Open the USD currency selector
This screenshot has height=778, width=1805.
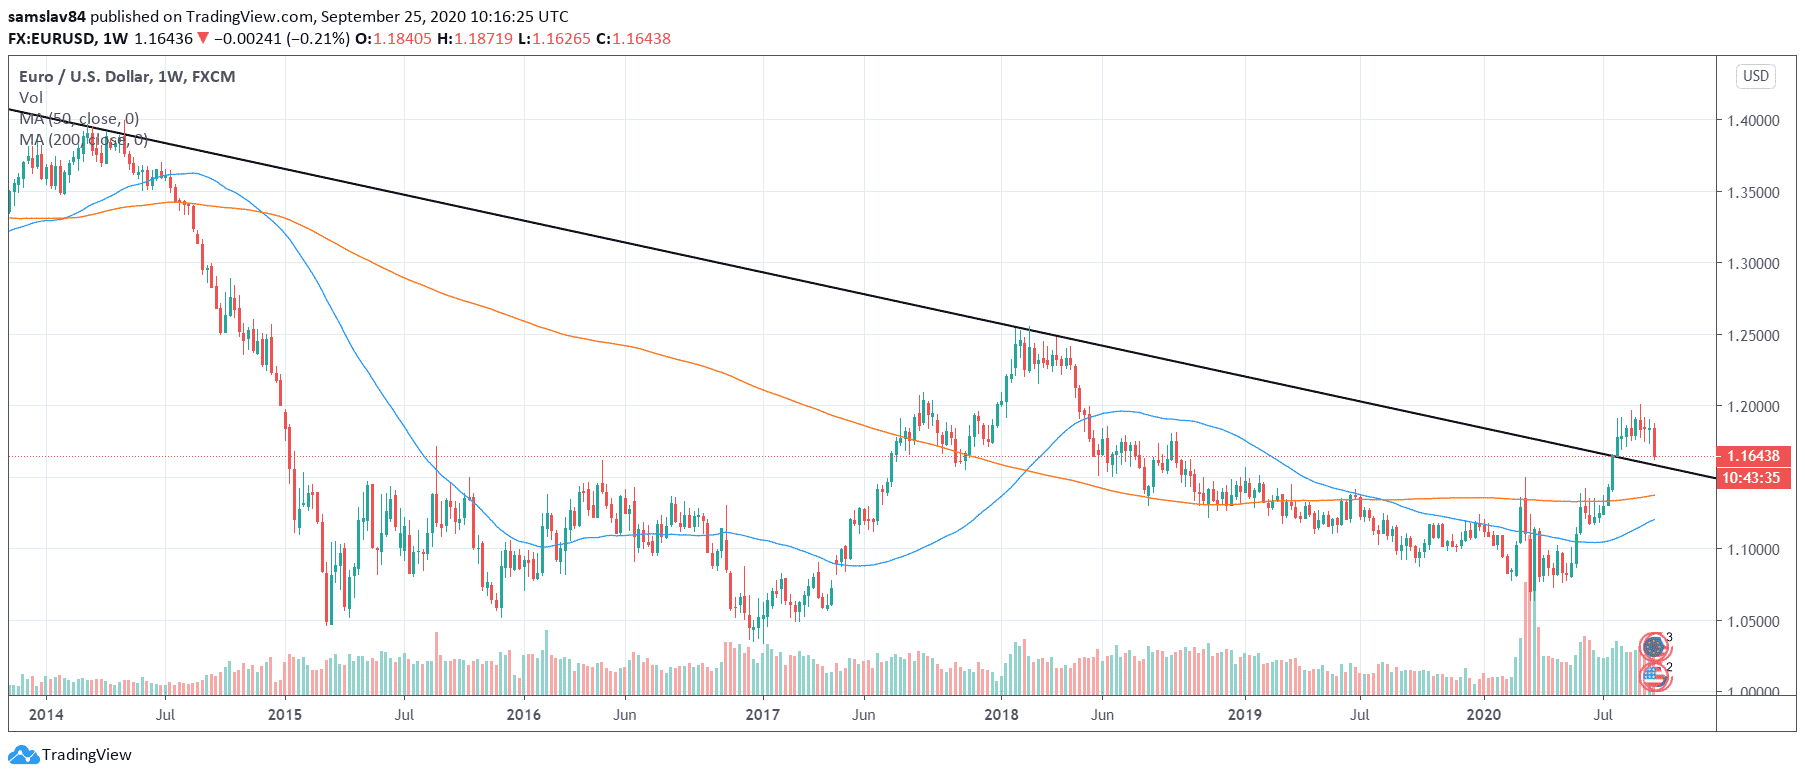(1755, 76)
